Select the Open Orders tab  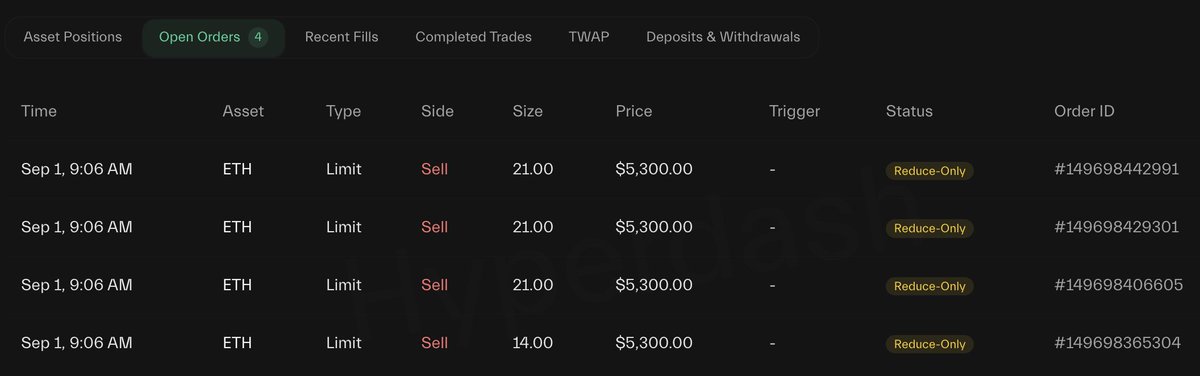[x=213, y=37]
